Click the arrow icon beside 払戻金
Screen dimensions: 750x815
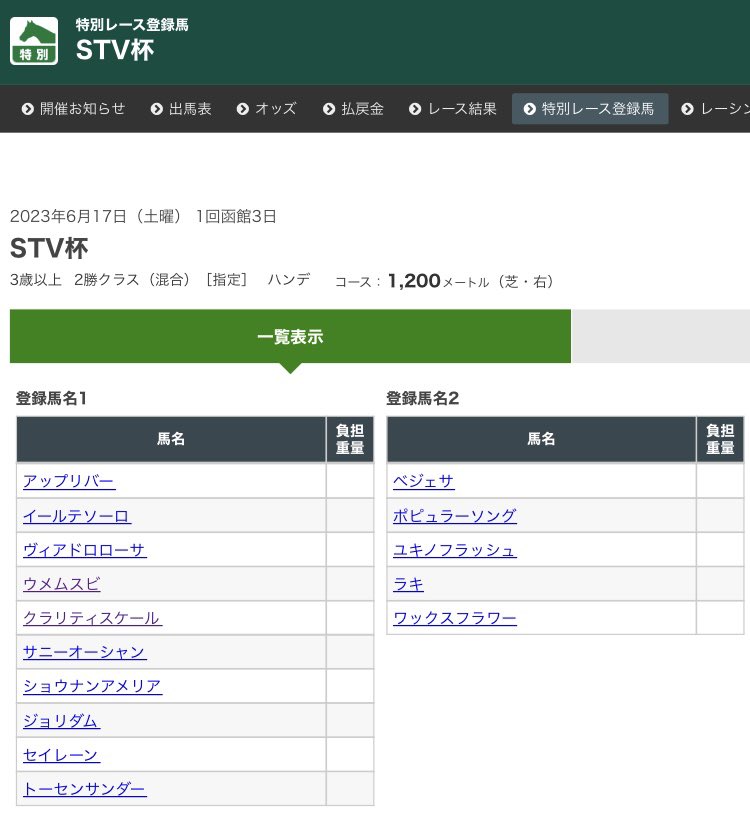(329, 109)
